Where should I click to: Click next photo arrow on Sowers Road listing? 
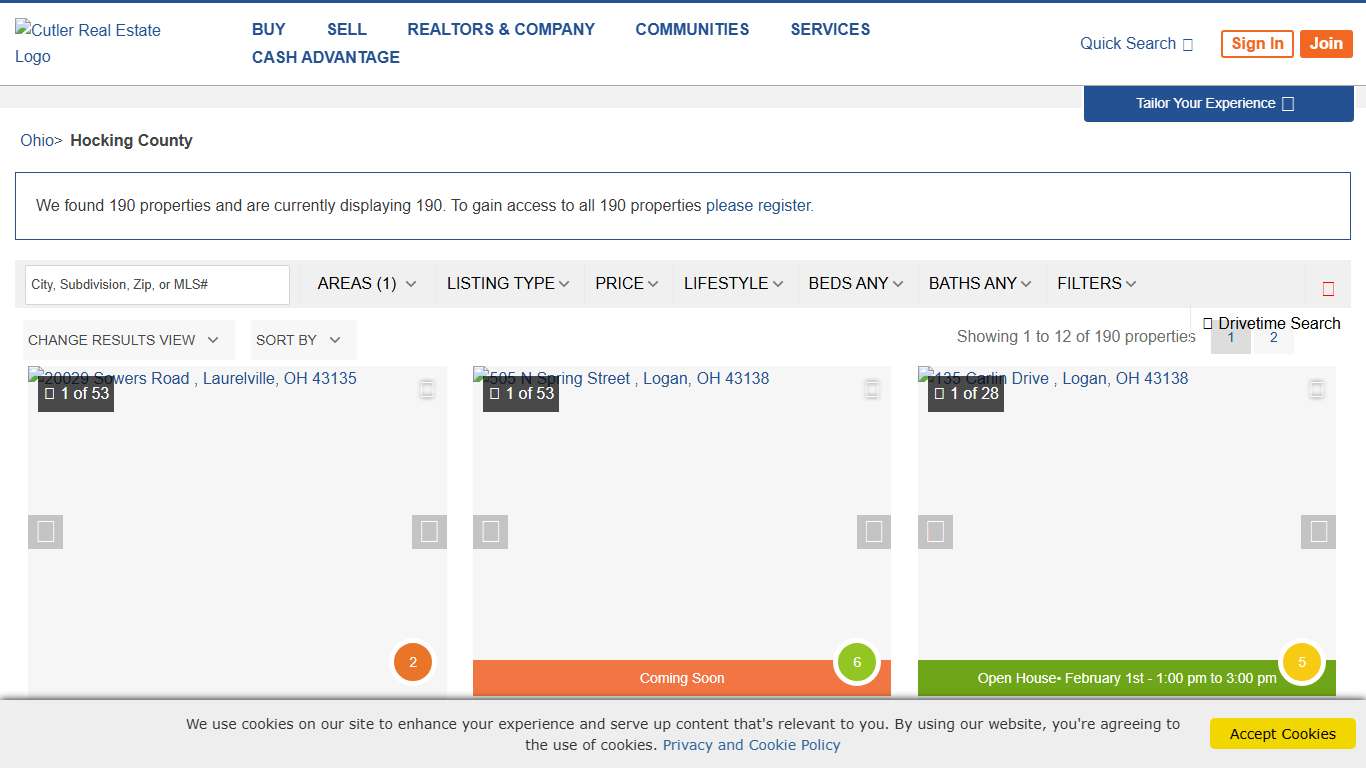(x=429, y=532)
